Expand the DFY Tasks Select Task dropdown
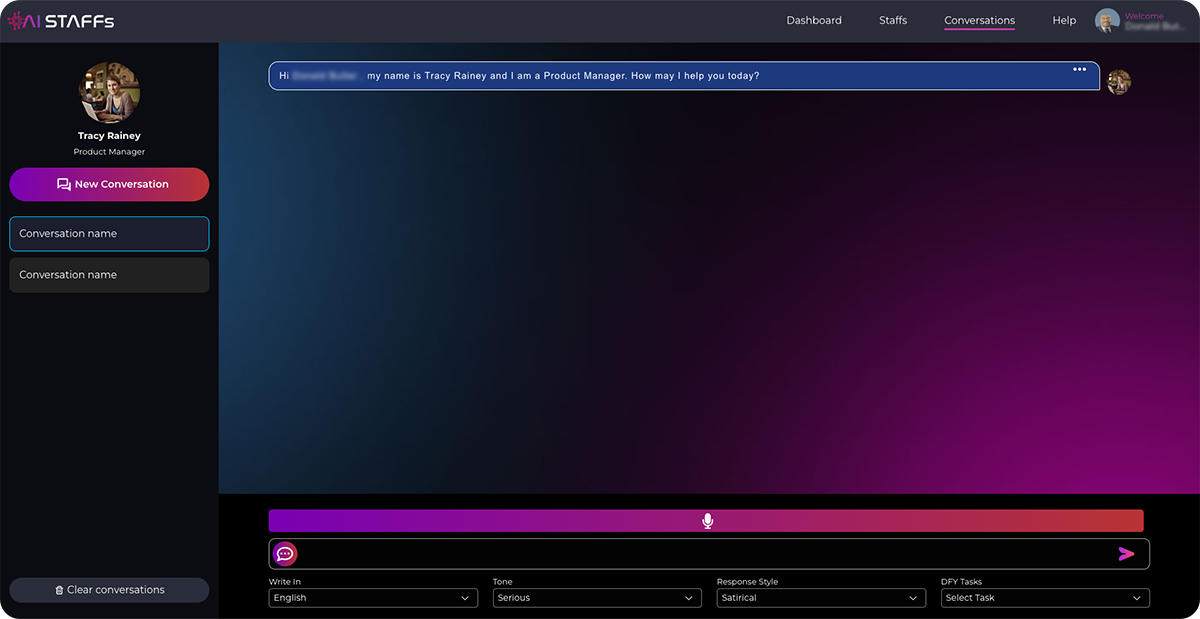 point(1045,598)
